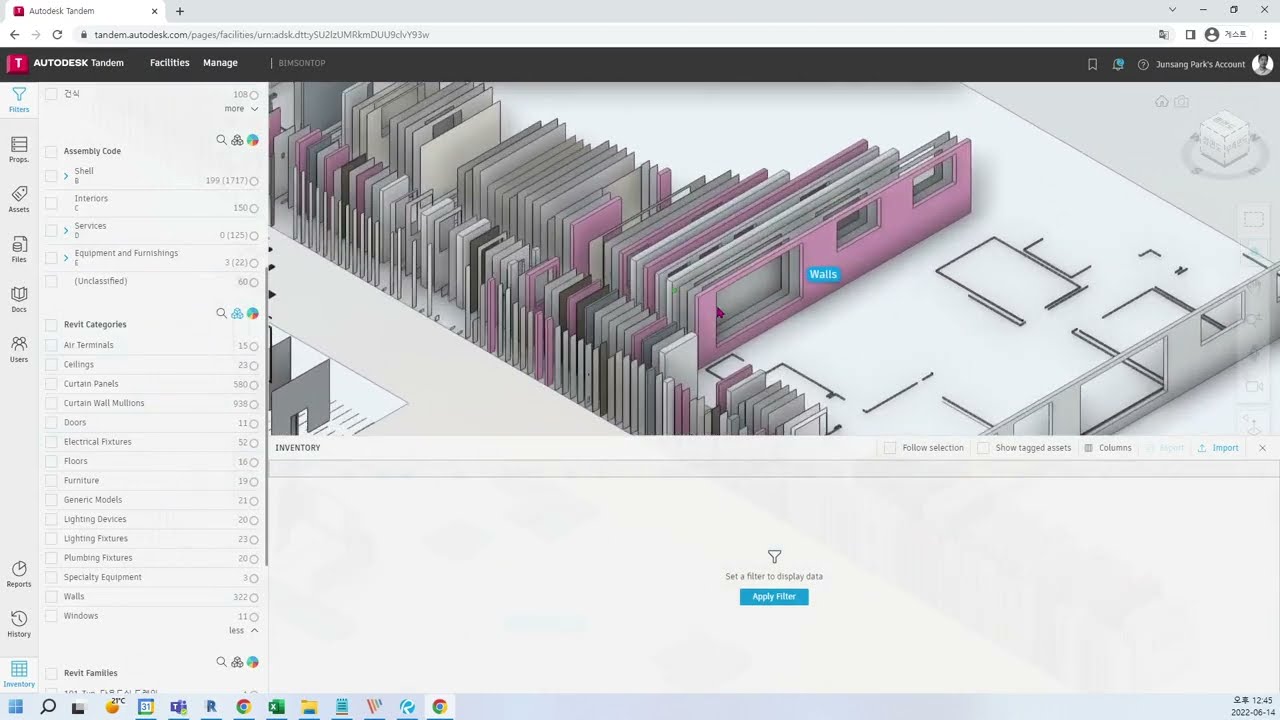The image size is (1280, 720).
Task: Search within Revit Families filter
Action: click(x=221, y=662)
